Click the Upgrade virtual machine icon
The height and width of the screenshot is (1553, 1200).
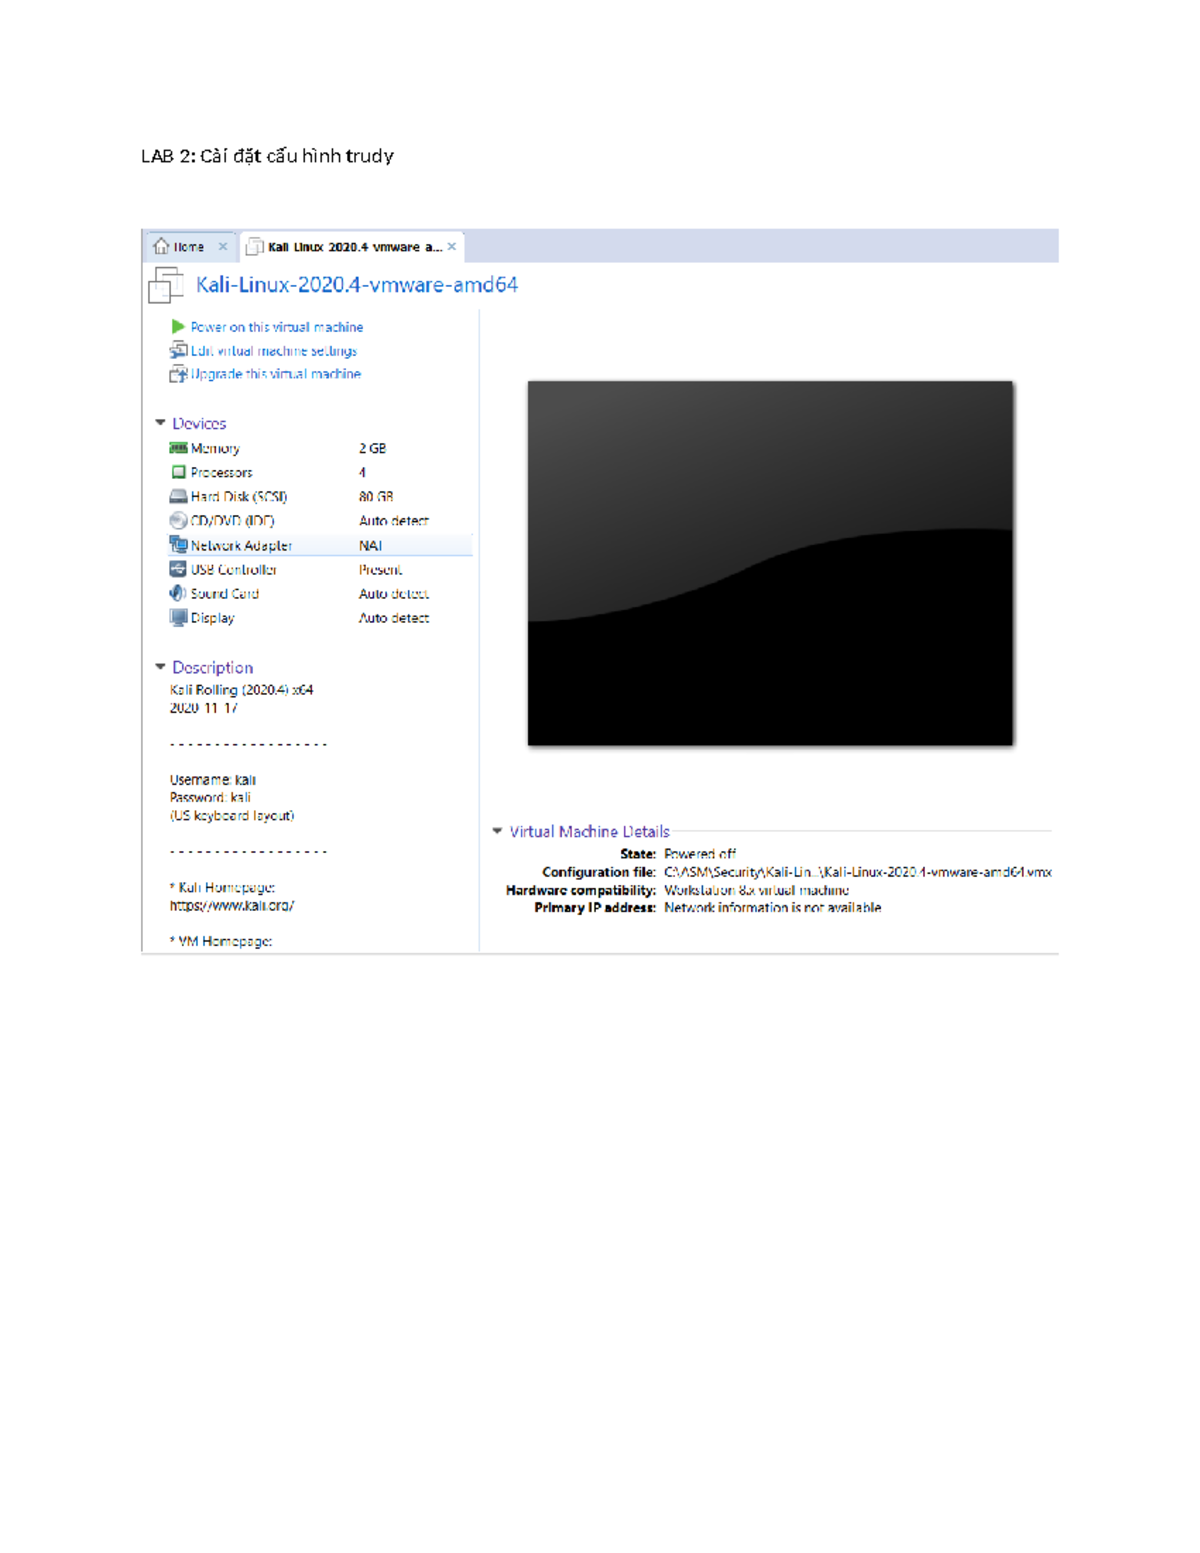point(178,374)
